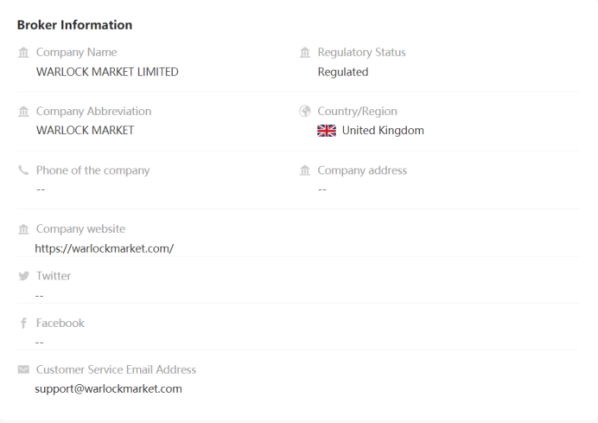The width and height of the screenshot is (598, 423).
Task: Click the envelope icon for customer email
Action: click(x=24, y=369)
